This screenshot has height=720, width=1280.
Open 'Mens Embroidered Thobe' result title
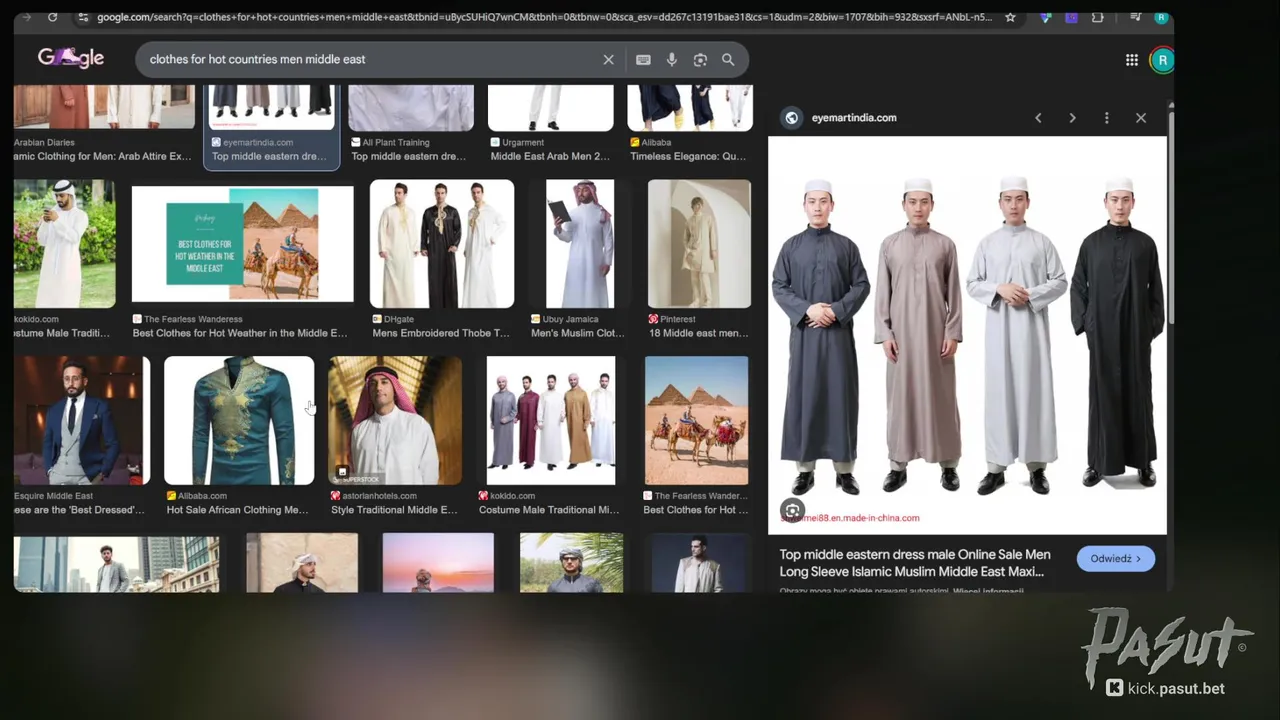(441, 334)
